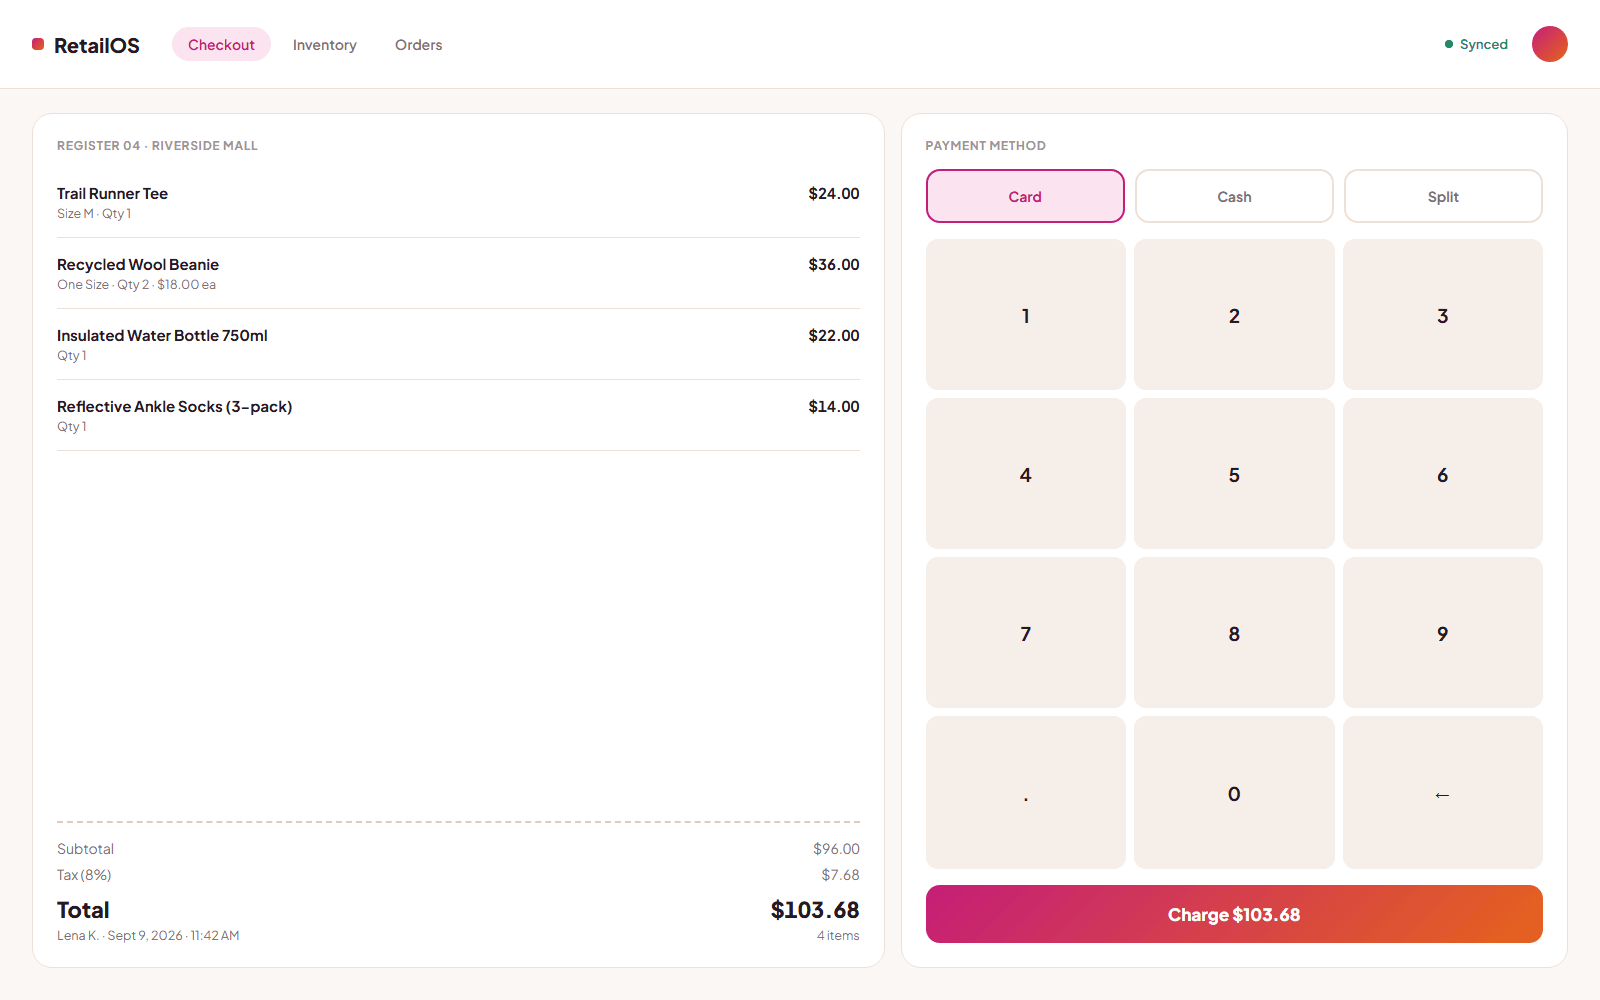Click the Charge $103.68 button
This screenshot has width=1600, height=1000.
(1234, 914)
